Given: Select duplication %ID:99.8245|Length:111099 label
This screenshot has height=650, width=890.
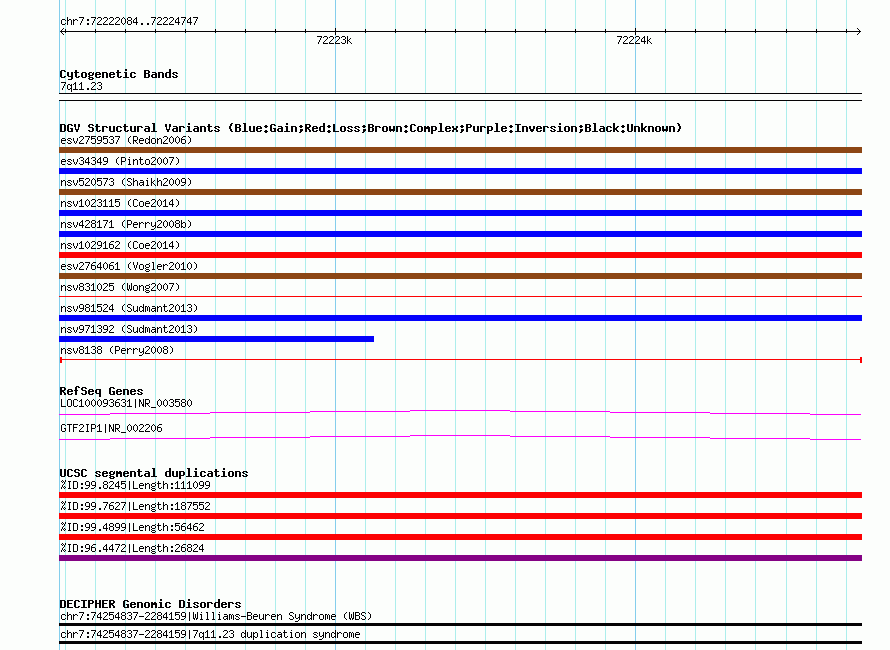Looking at the screenshot, I should (x=135, y=485).
